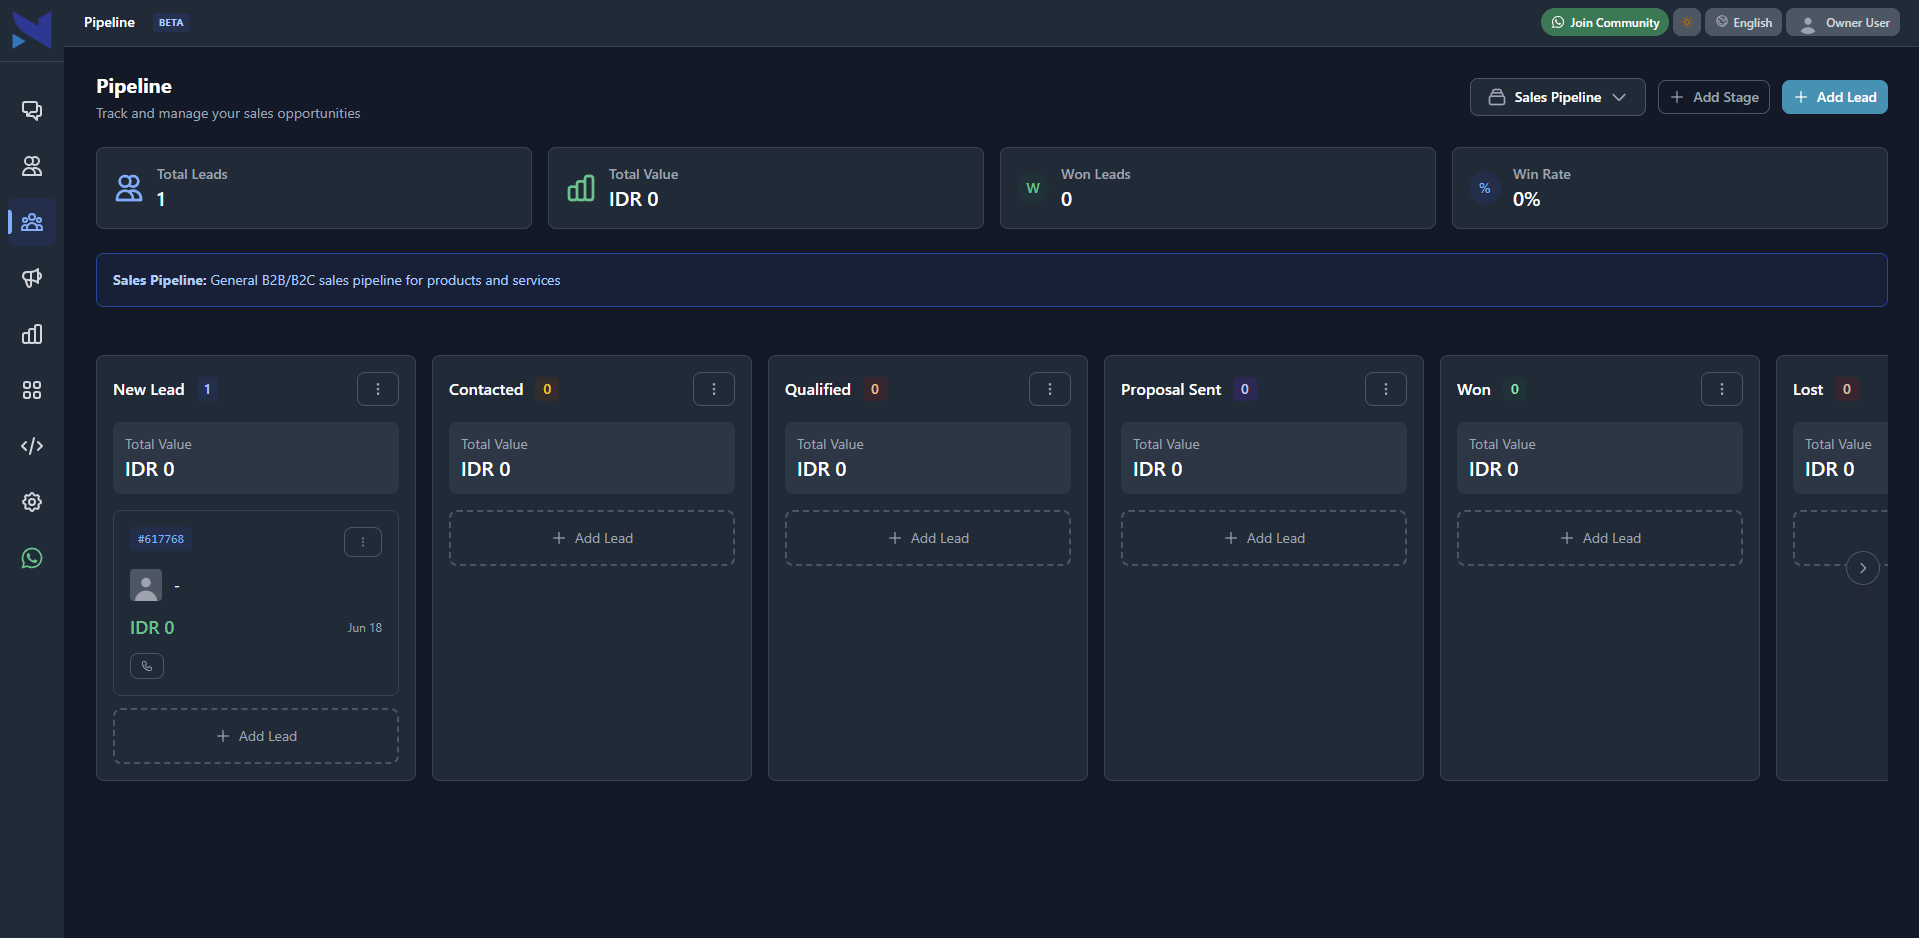Viewport: 1919px width, 938px height.
Task: Click the Proposal Sent count badge
Action: coord(1245,389)
